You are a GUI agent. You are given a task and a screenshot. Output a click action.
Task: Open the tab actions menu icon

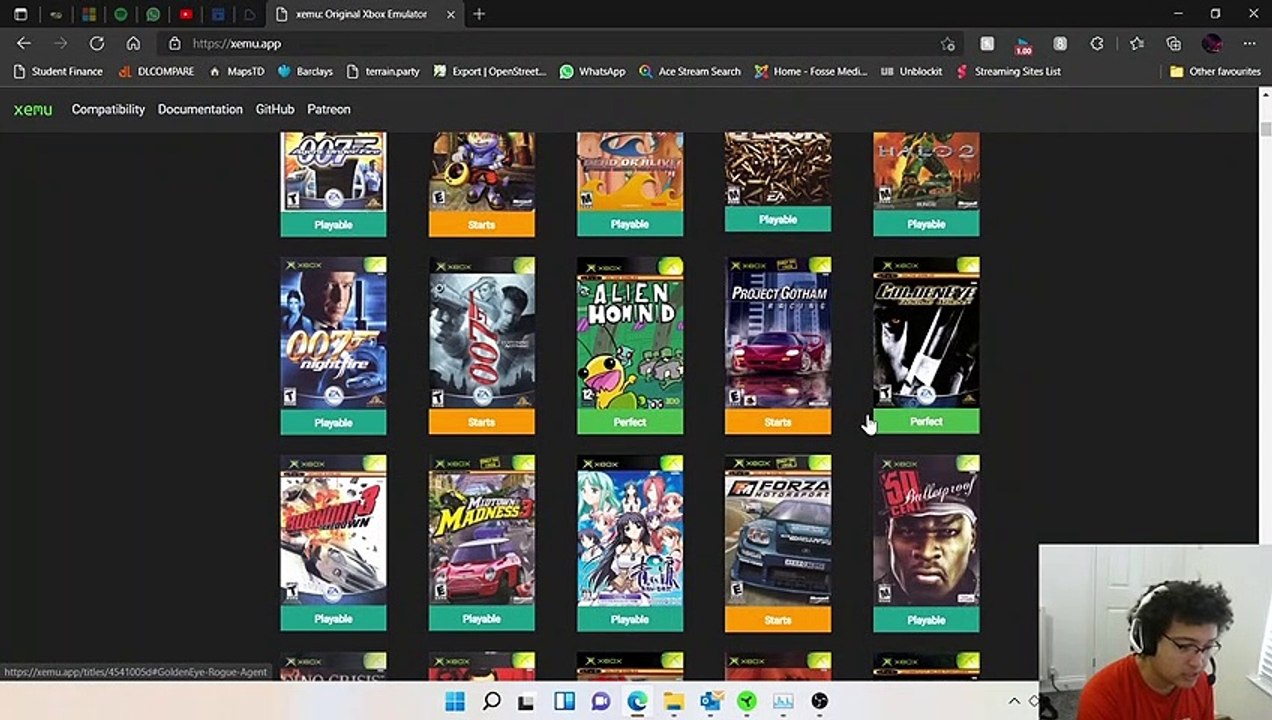tap(20, 15)
